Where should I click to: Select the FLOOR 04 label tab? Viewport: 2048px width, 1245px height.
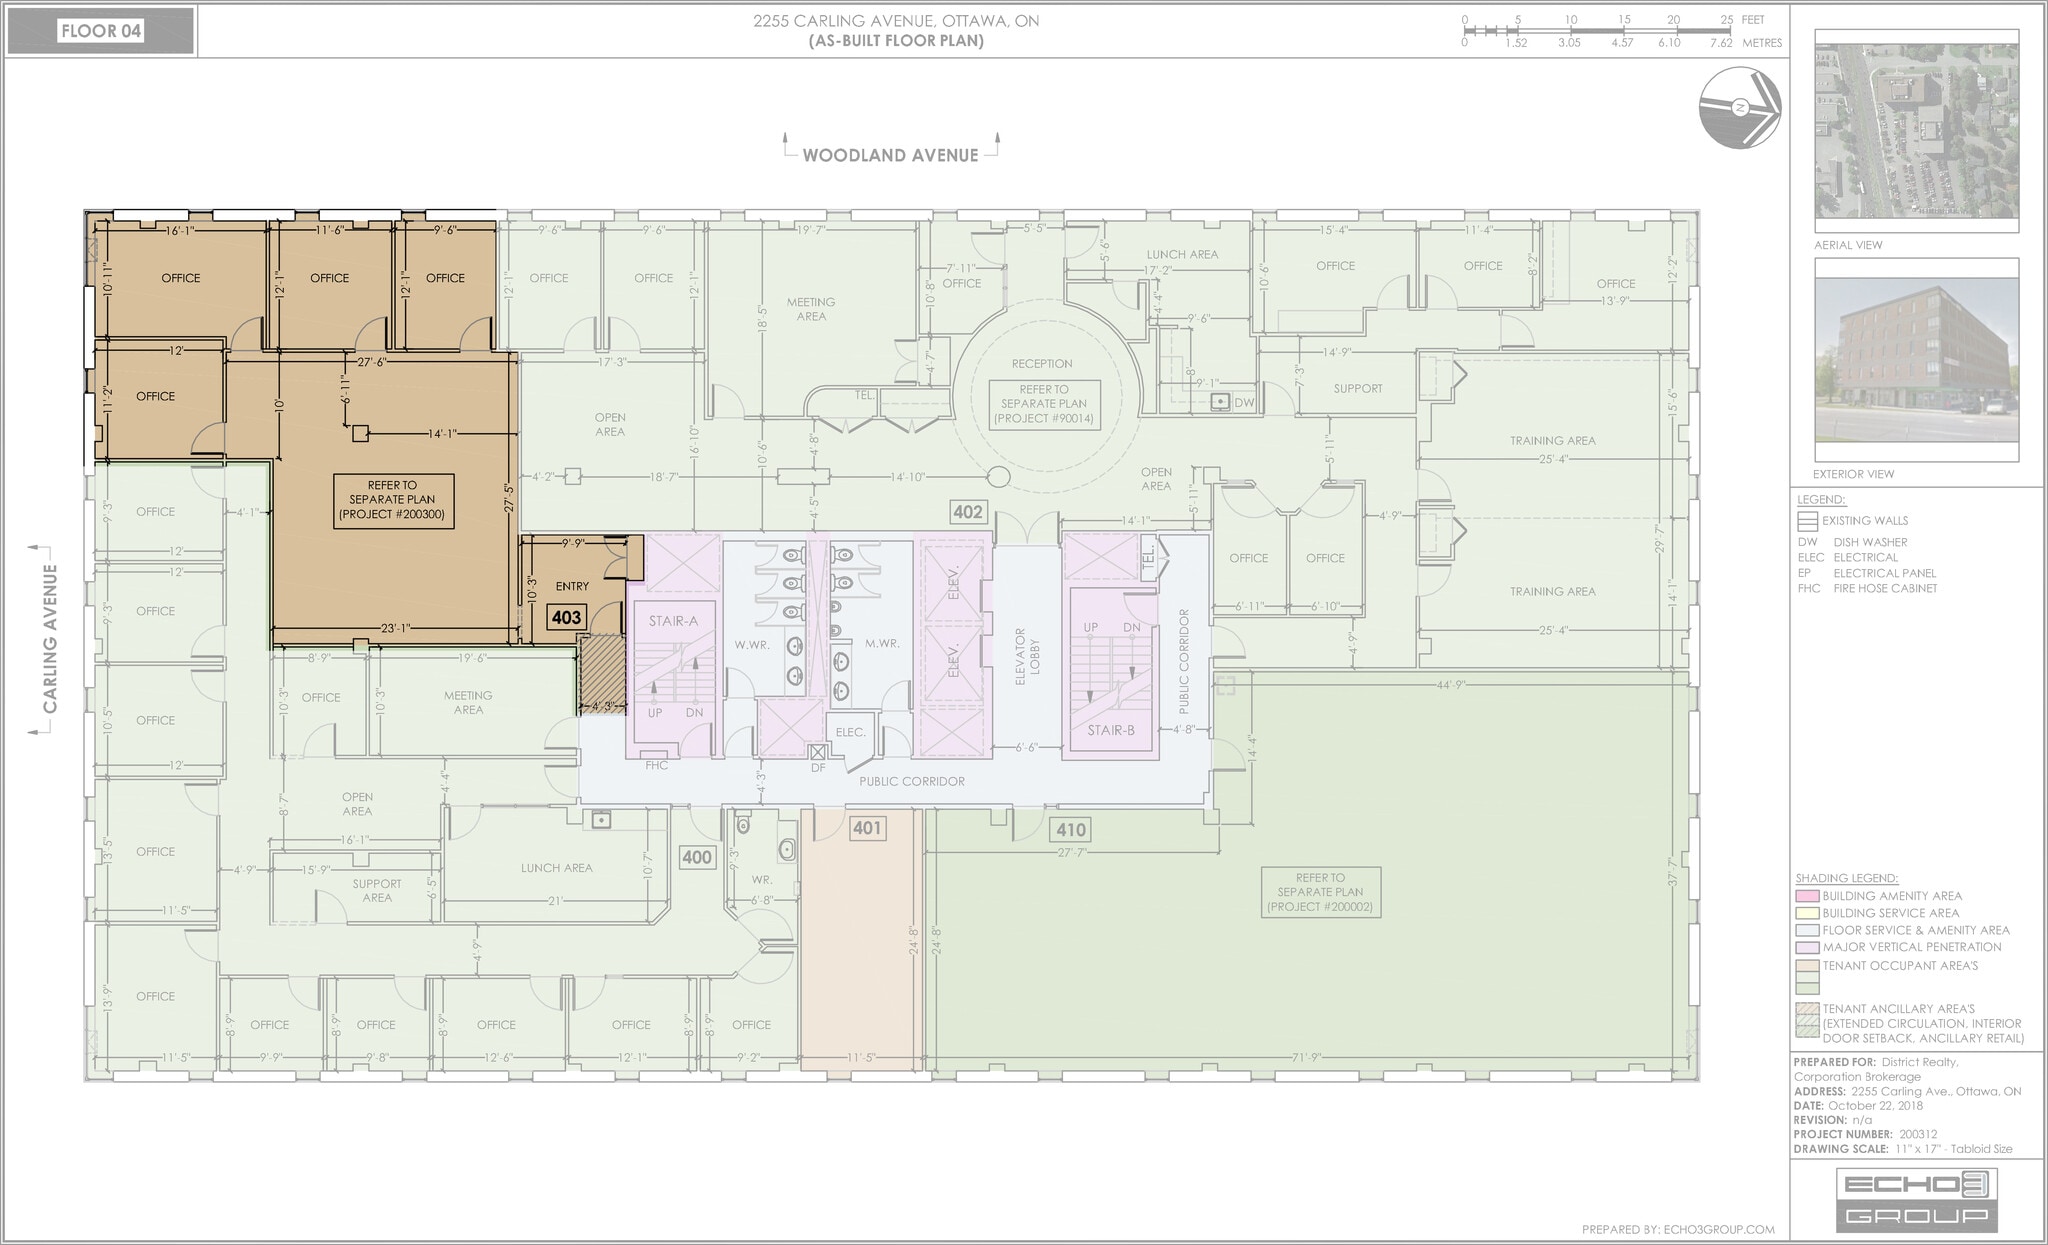[100, 31]
